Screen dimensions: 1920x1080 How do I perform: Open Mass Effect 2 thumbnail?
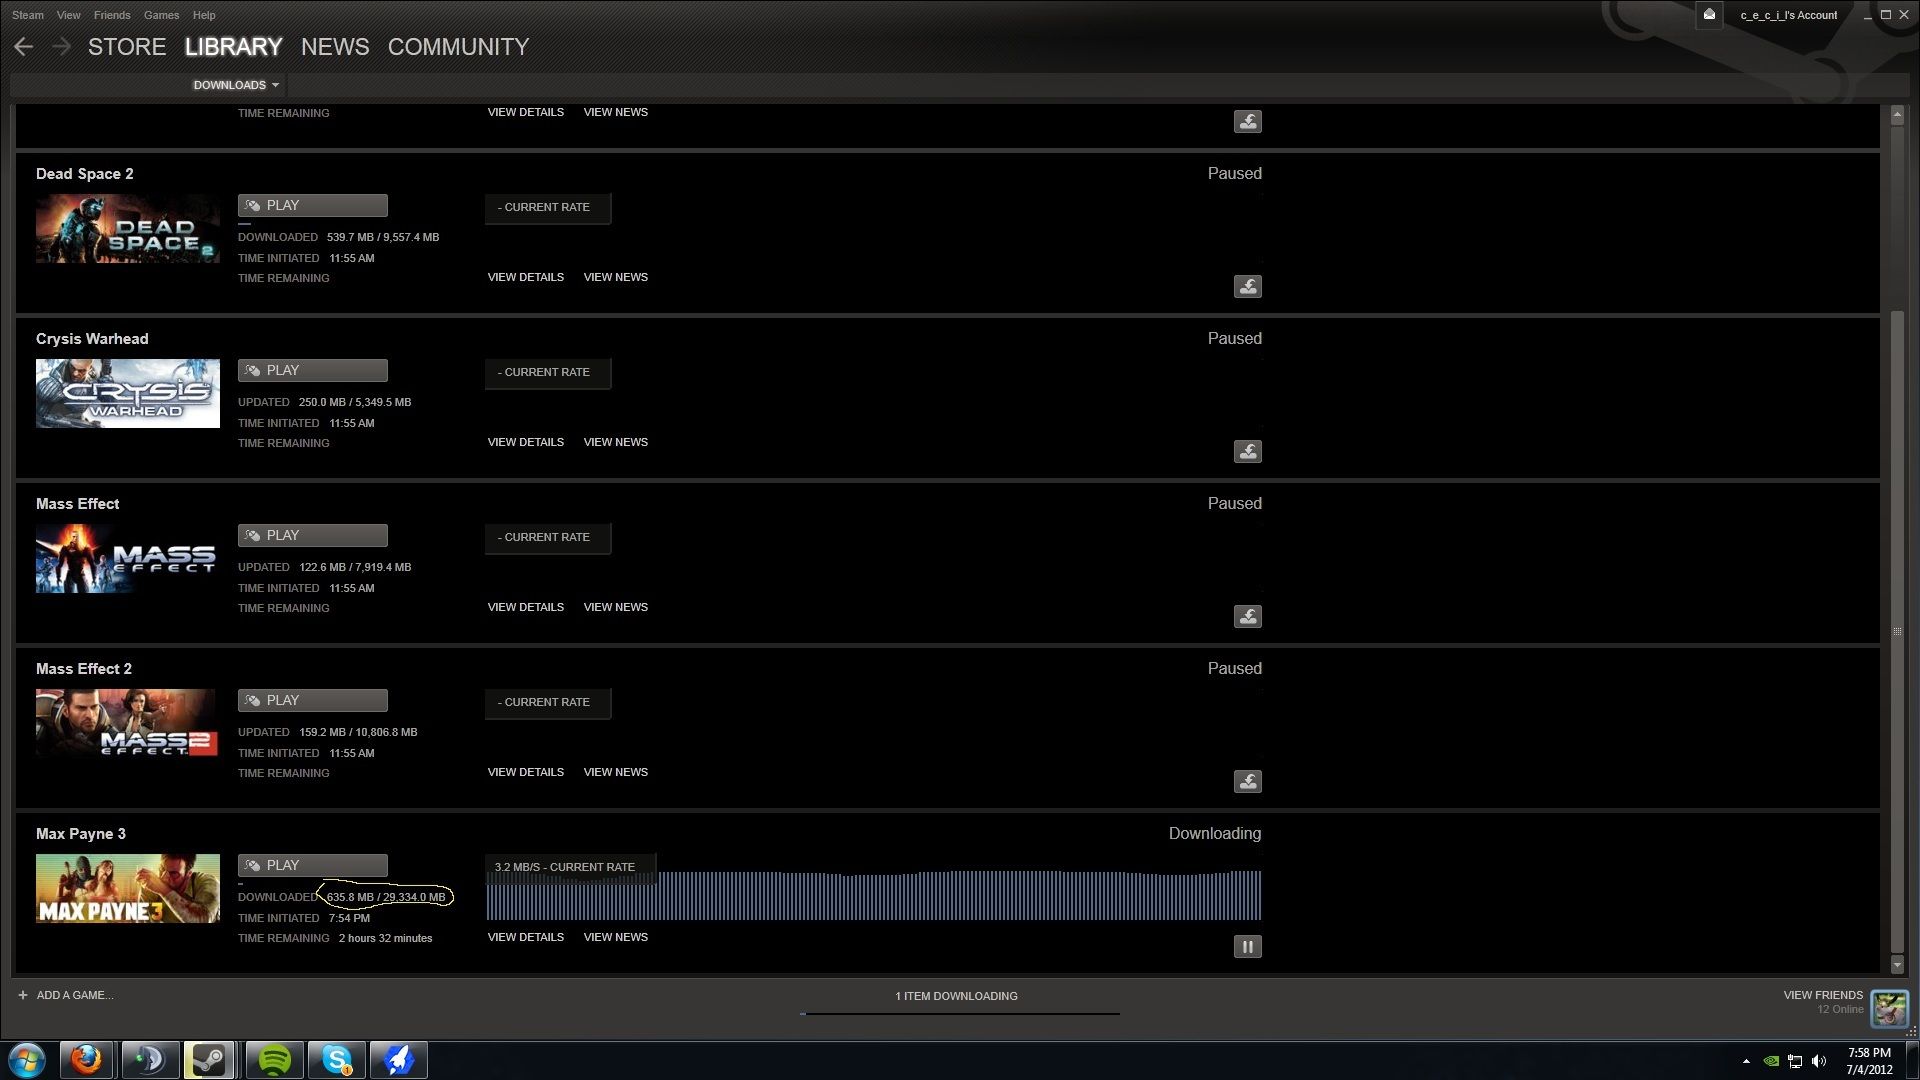click(x=128, y=723)
